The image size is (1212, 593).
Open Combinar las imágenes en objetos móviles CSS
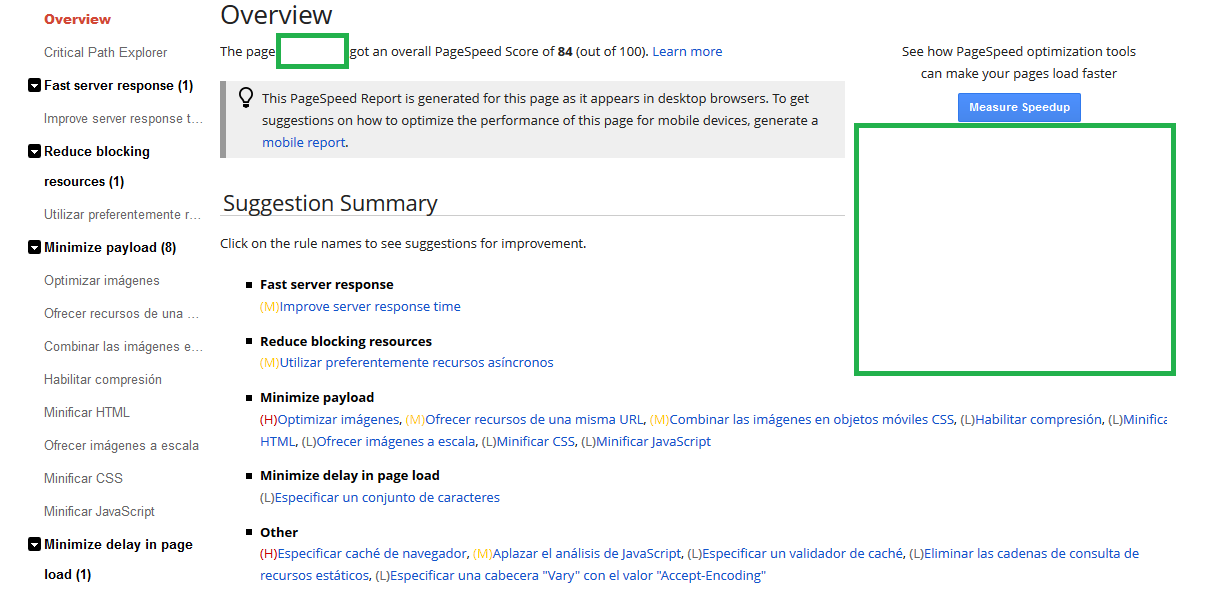pos(812,420)
